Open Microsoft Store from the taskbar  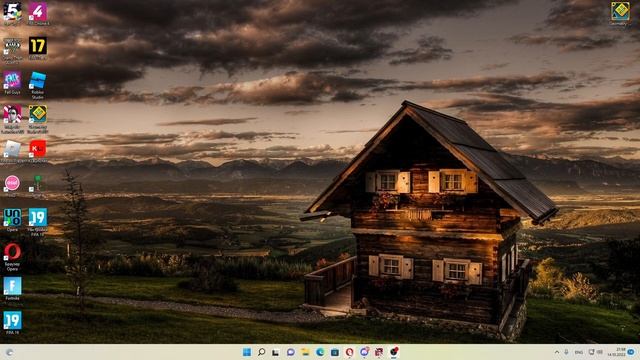[335, 352]
